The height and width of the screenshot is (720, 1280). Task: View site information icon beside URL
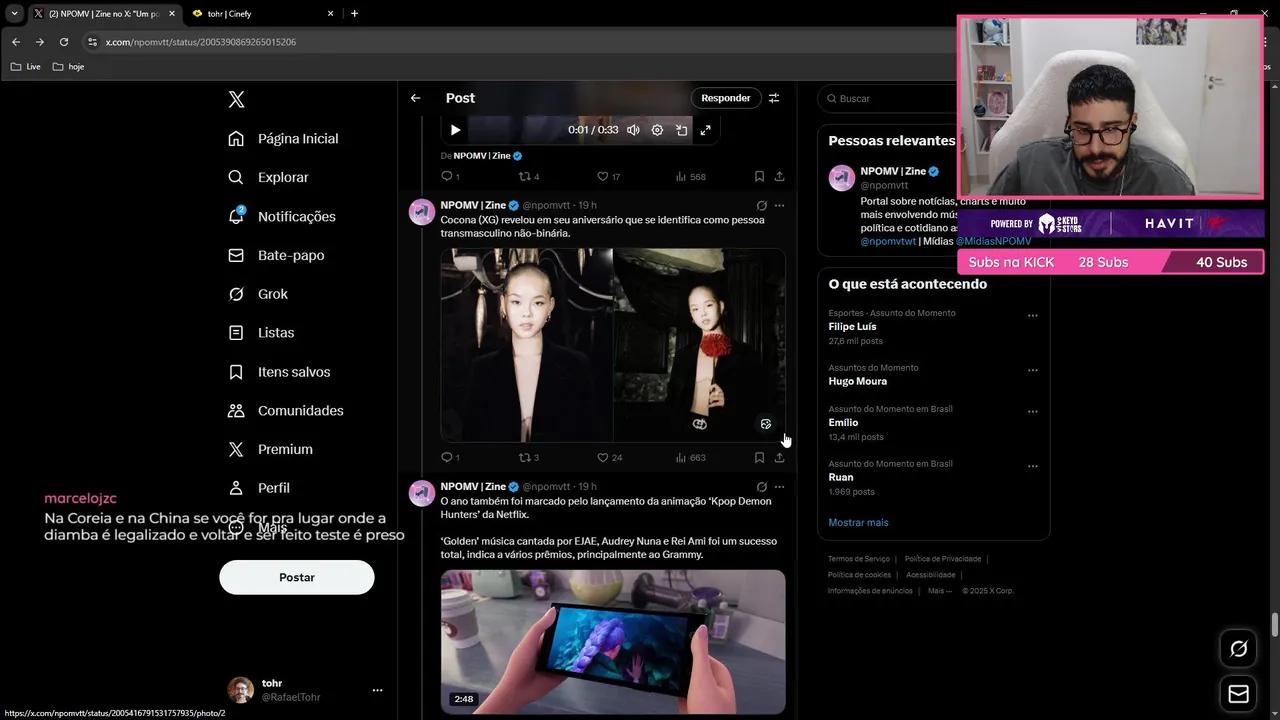tap(93, 42)
